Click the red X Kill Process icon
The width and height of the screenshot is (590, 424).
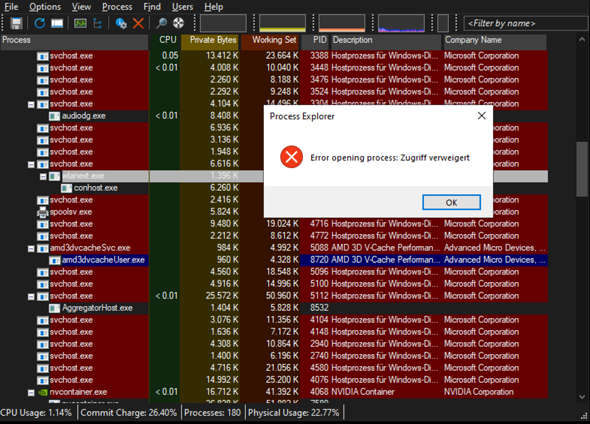[x=138, y=23]
